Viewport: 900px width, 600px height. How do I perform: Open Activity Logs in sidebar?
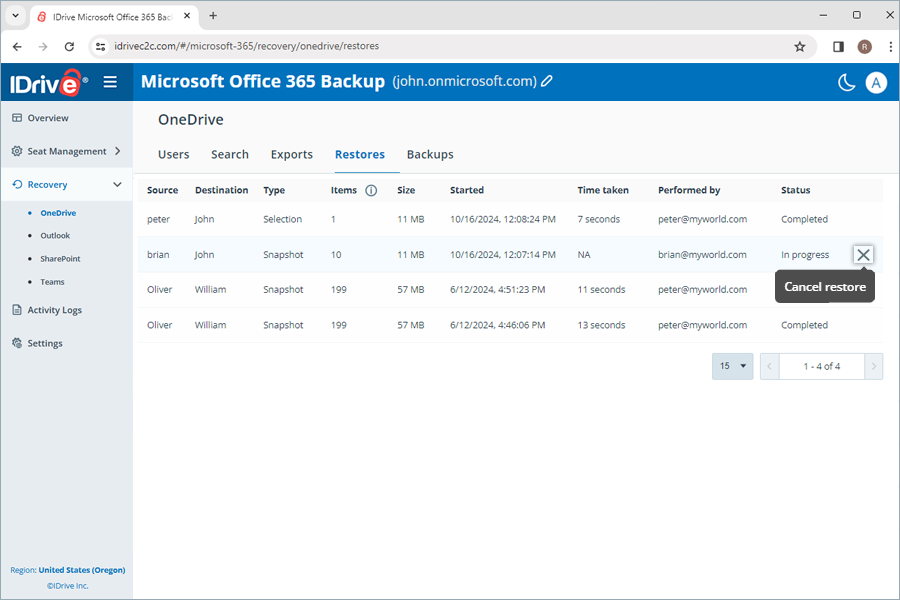tap(54, 310)
